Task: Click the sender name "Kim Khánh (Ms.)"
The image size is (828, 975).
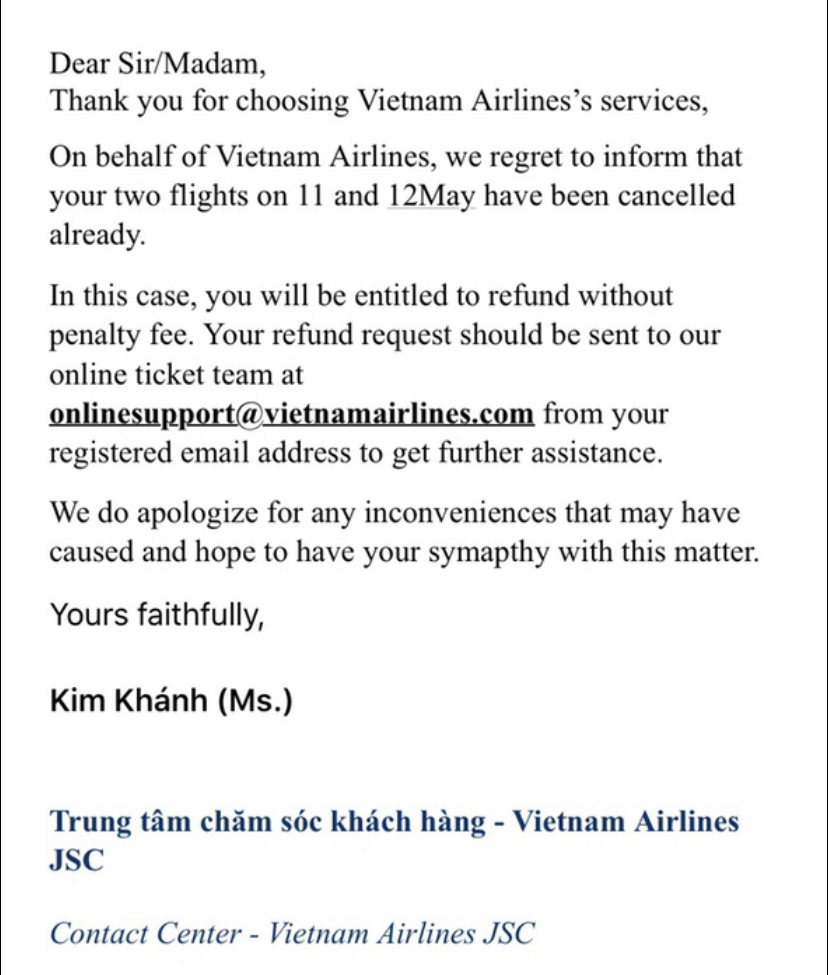Action: (x=171, y=701)
